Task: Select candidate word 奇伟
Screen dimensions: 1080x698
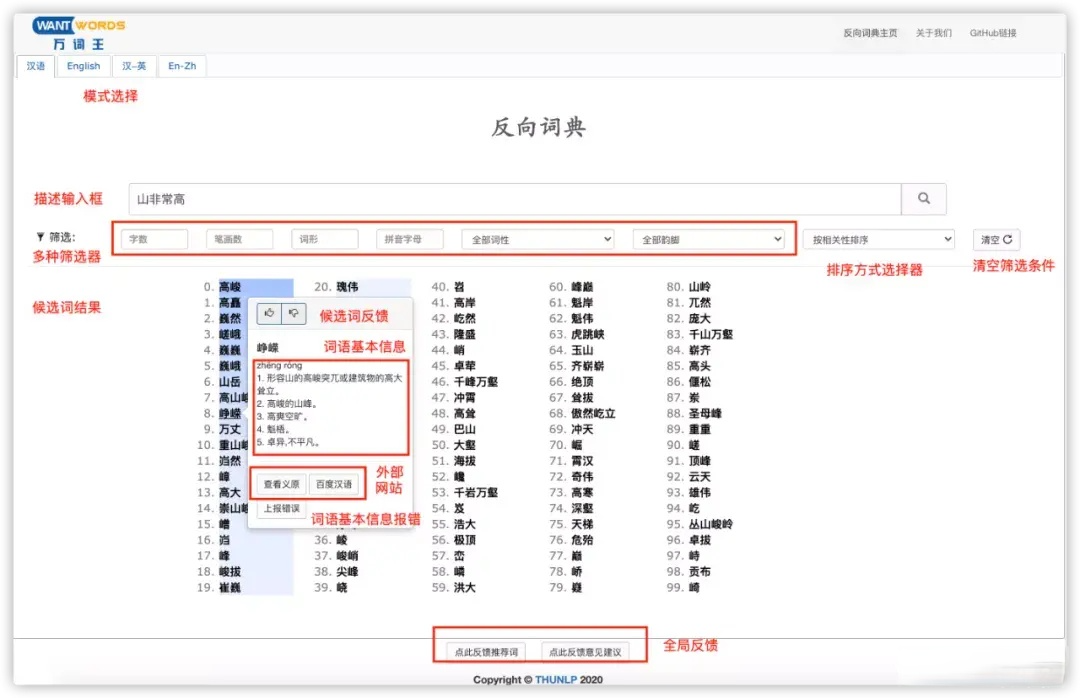Action: tap(582, 477)
